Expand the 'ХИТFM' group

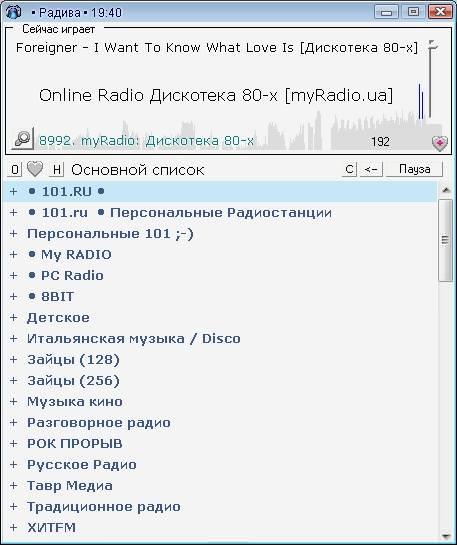14,528
